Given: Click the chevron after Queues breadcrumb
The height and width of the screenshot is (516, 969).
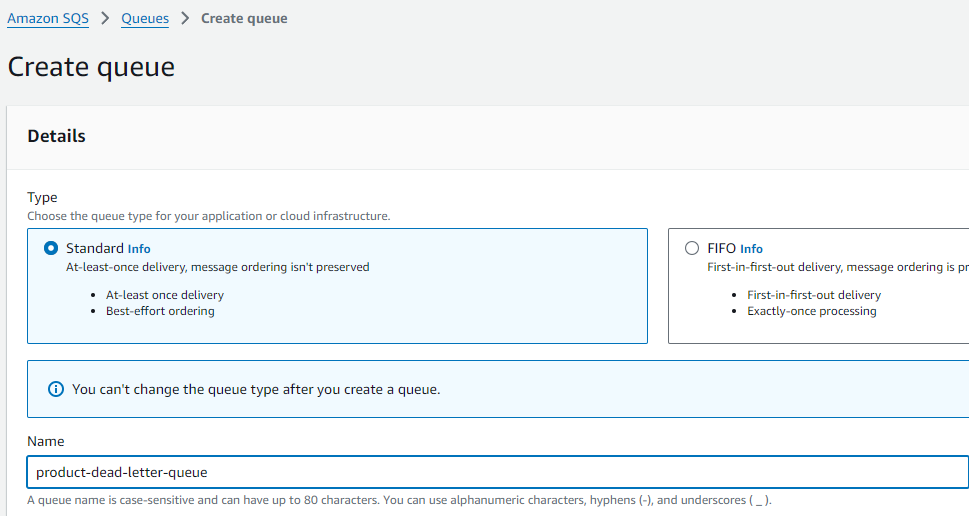Looking at the screenshot, I should [x=185, y=18].
